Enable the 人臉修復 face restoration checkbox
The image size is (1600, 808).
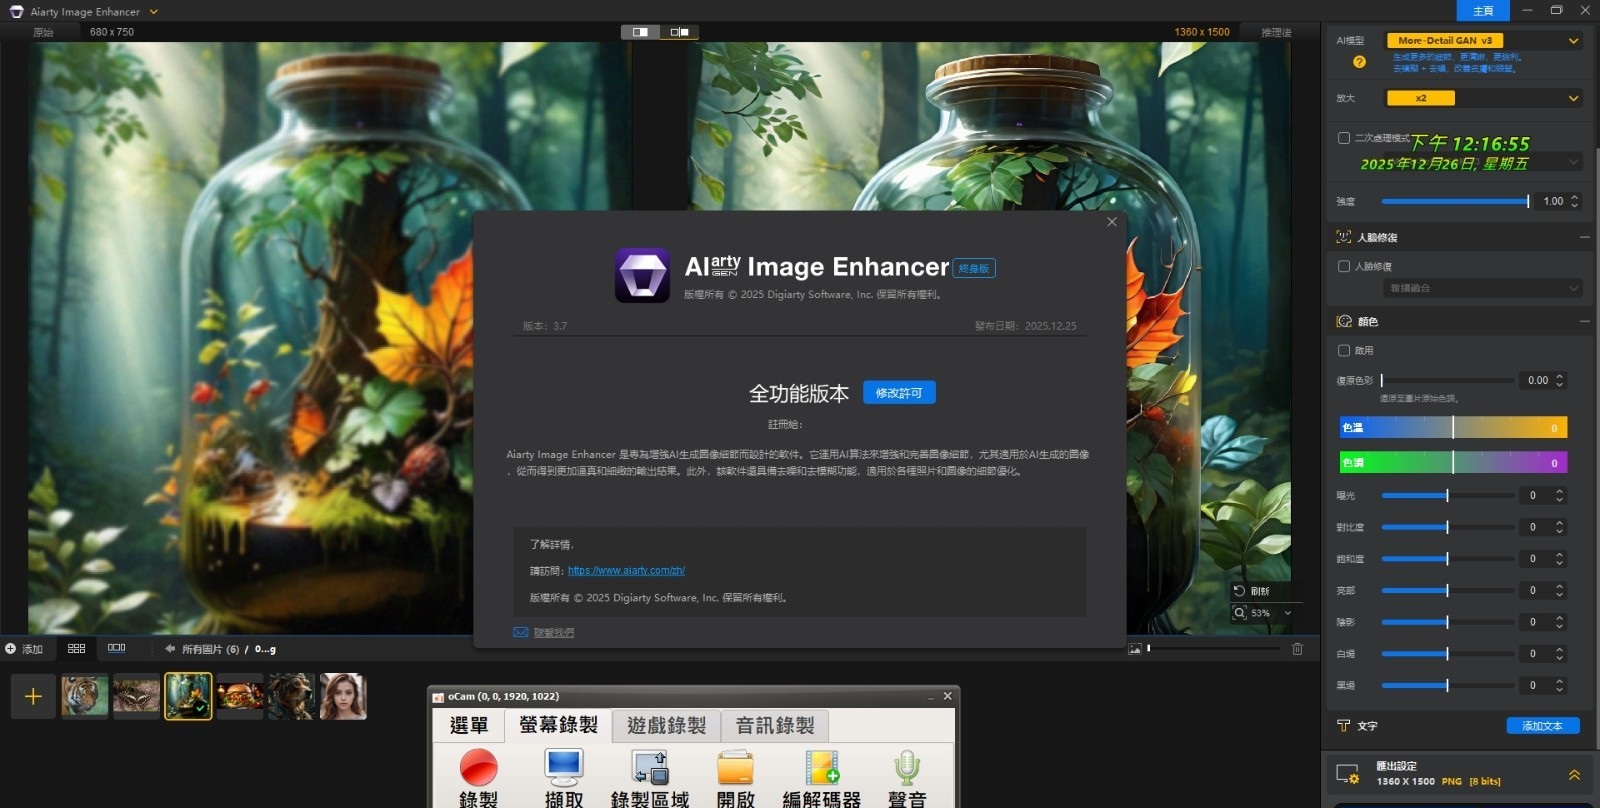(x=1344, y=266)
